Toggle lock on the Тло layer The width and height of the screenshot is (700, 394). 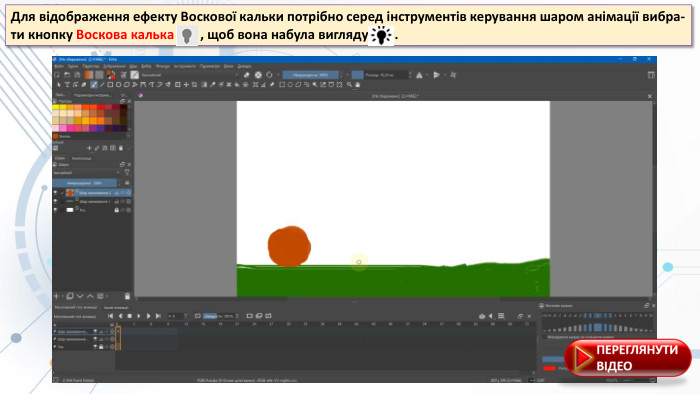[x=117, y=210]
